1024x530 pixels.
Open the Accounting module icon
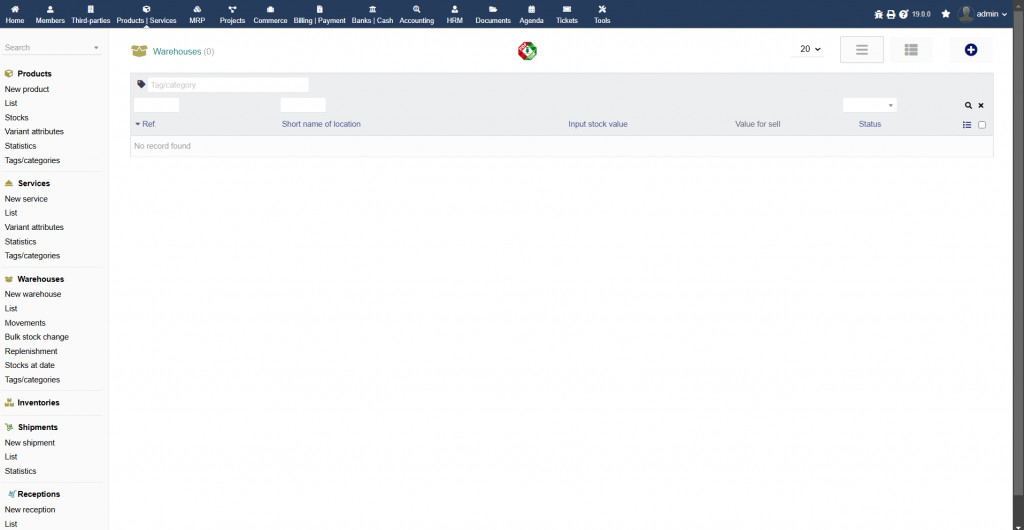tap(417, 9)
